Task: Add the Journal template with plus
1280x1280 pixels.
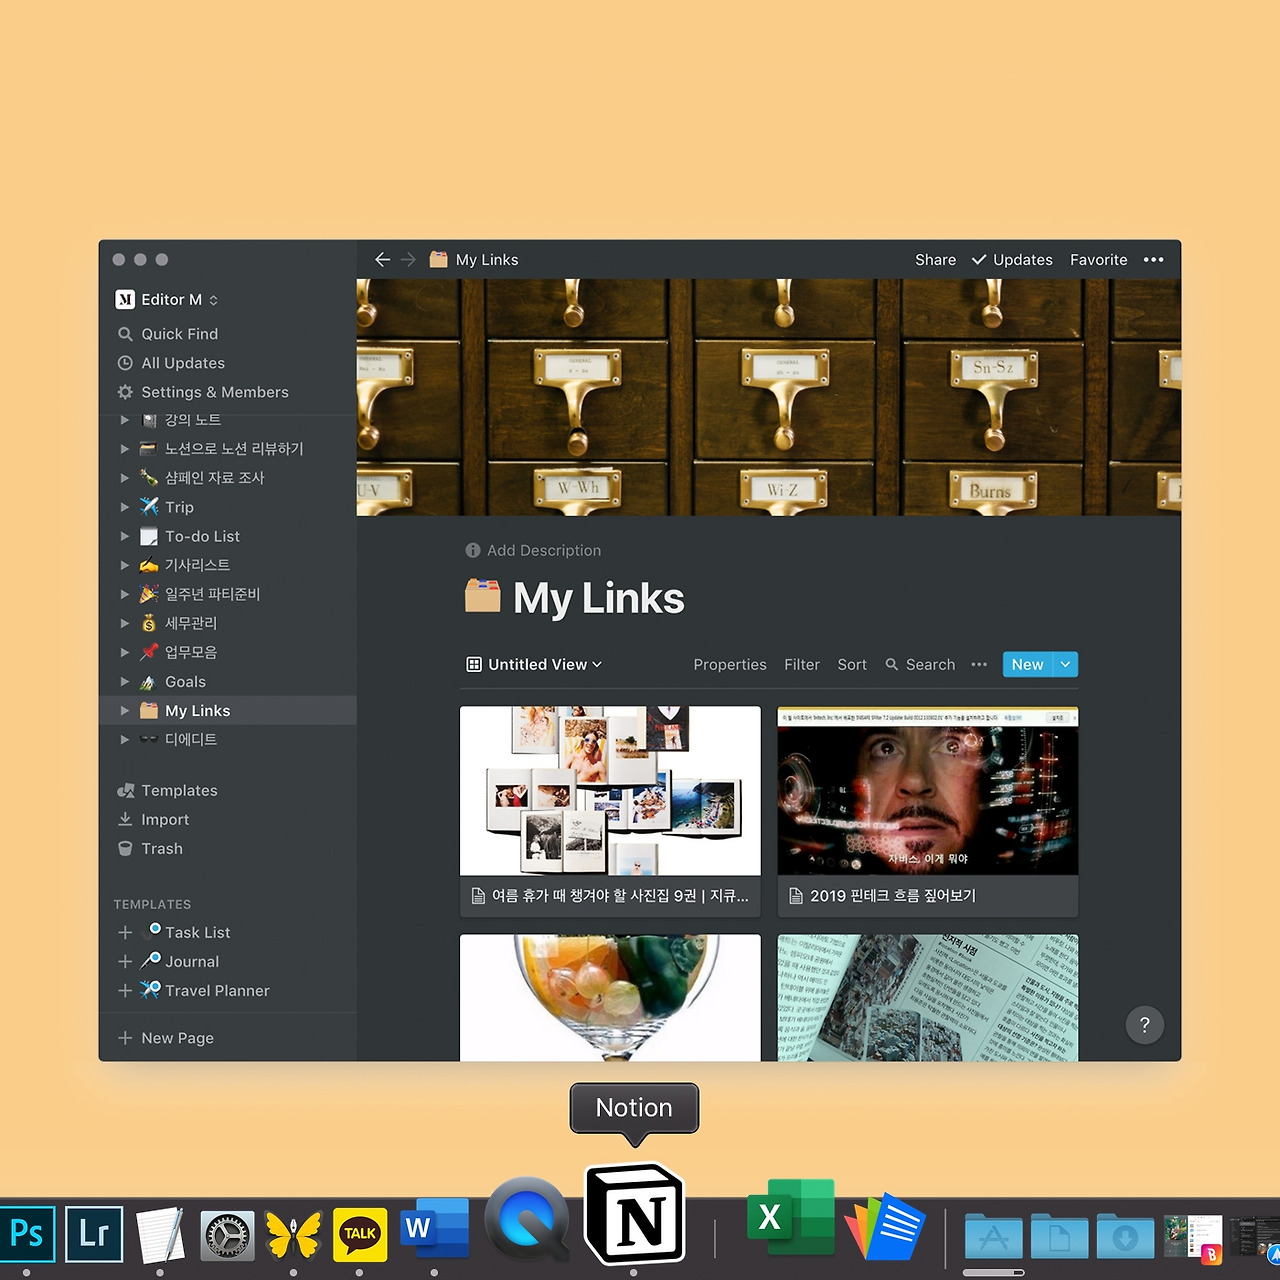Action: [x=125, y=961]
